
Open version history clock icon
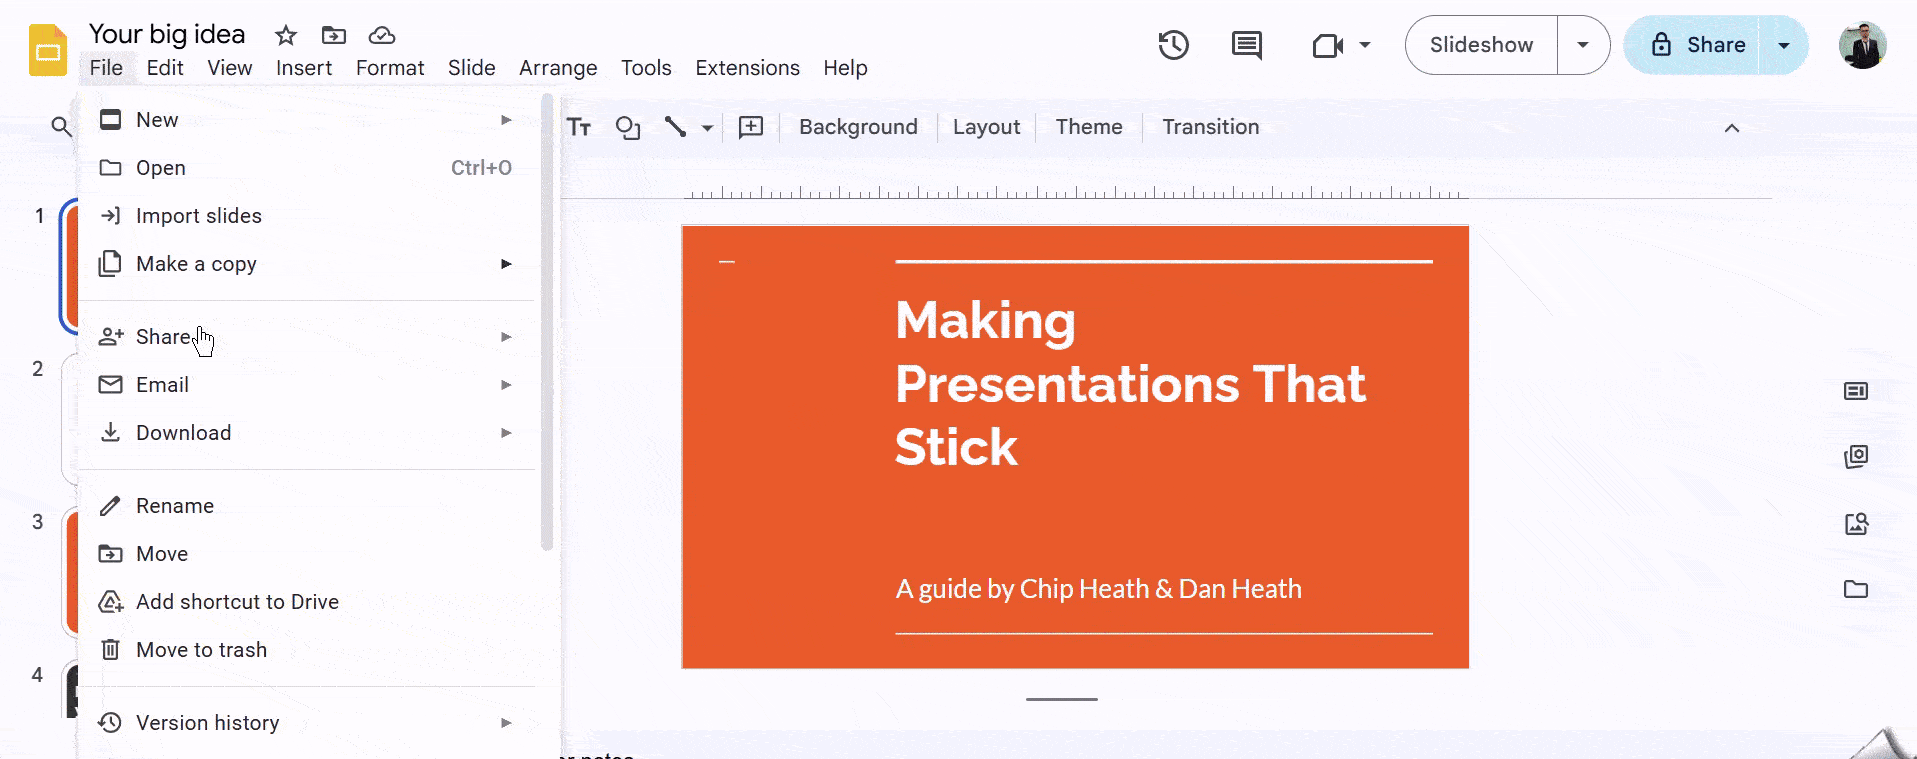coord(1173,45)
